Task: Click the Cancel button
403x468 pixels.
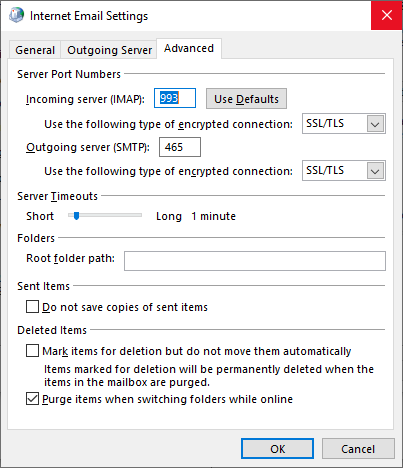Action: 358,449
